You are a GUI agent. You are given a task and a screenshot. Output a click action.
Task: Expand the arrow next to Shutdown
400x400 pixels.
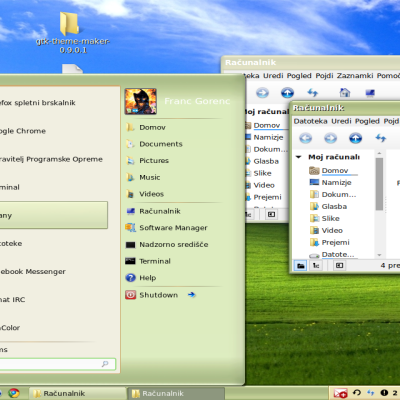coord(191,295)
